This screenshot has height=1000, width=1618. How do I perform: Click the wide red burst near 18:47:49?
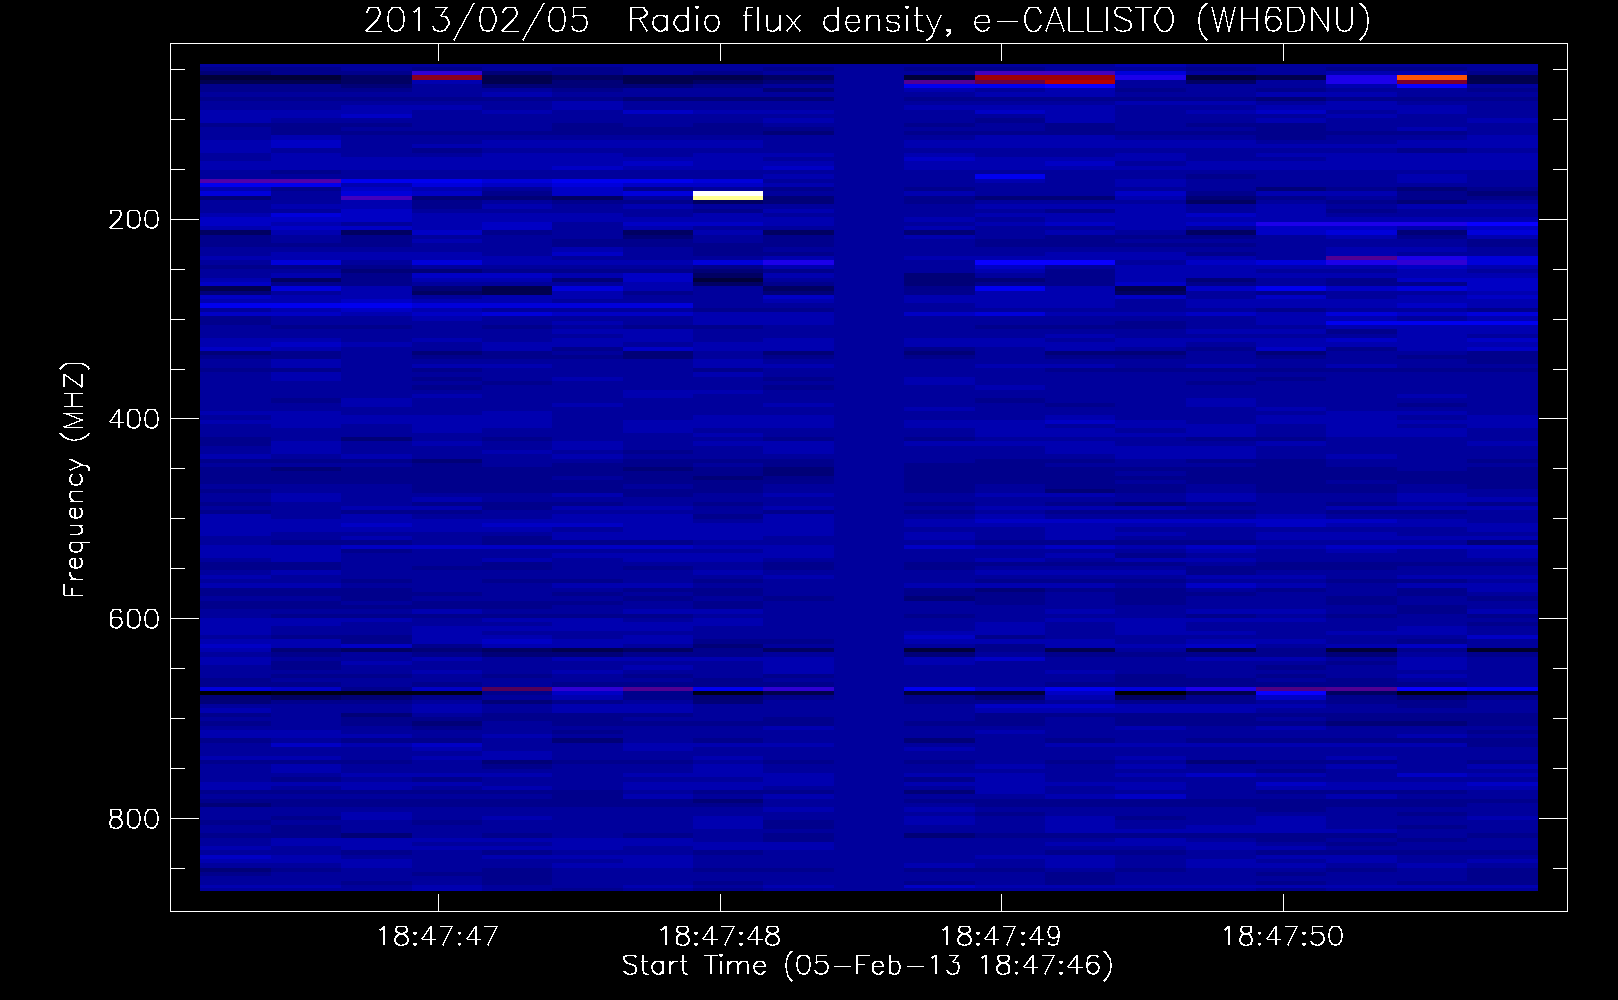point(1045,78)
